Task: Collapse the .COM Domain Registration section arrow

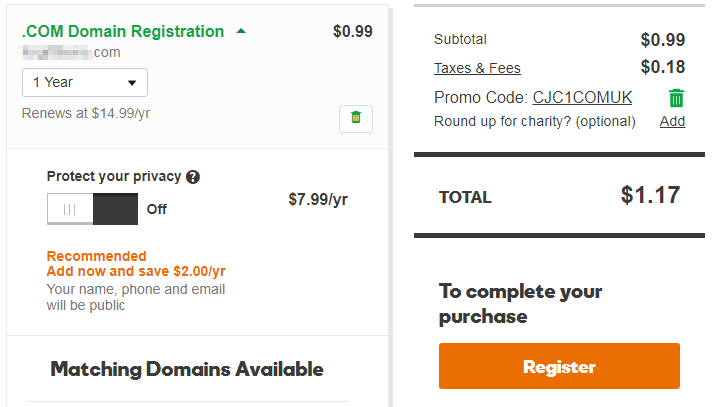Action: 241,31
